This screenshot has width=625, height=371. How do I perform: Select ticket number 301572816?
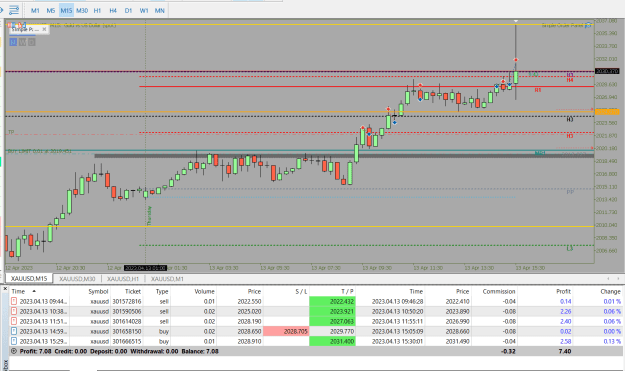point(127,301)
